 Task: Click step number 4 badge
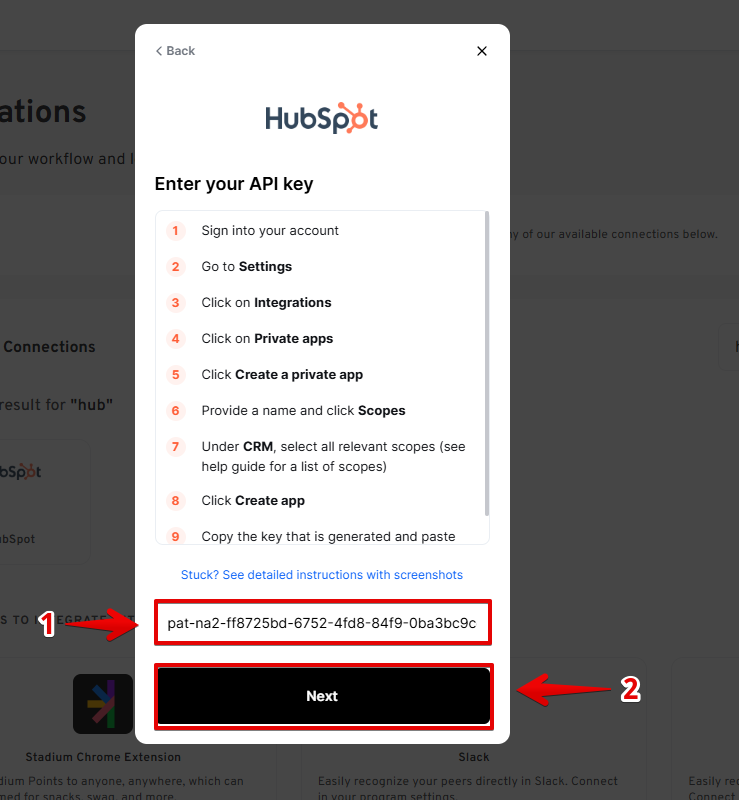click(176, 339)
